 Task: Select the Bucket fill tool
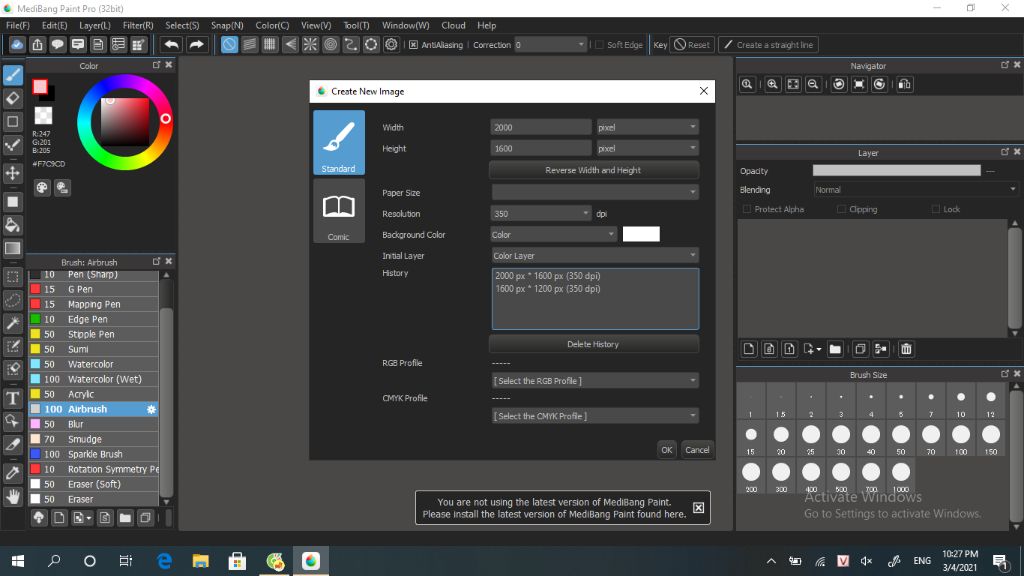pyautogui.click(x=12, y=225)
